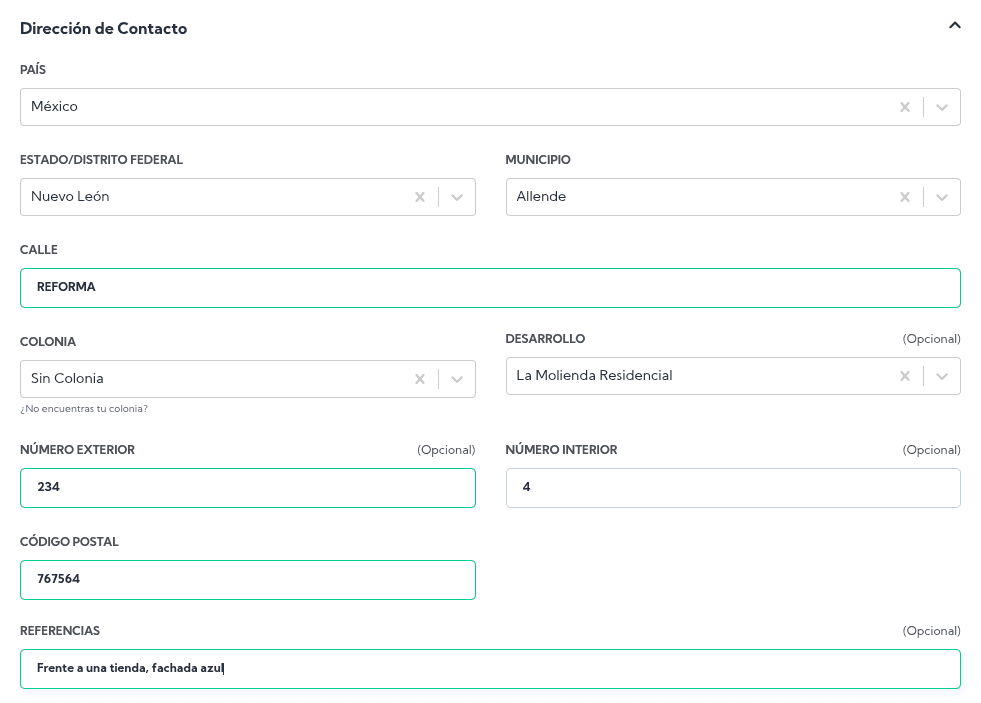The image size is (981, 703).
Task: Collapse the Dirección de Contacto section
Action: point(954,26)
